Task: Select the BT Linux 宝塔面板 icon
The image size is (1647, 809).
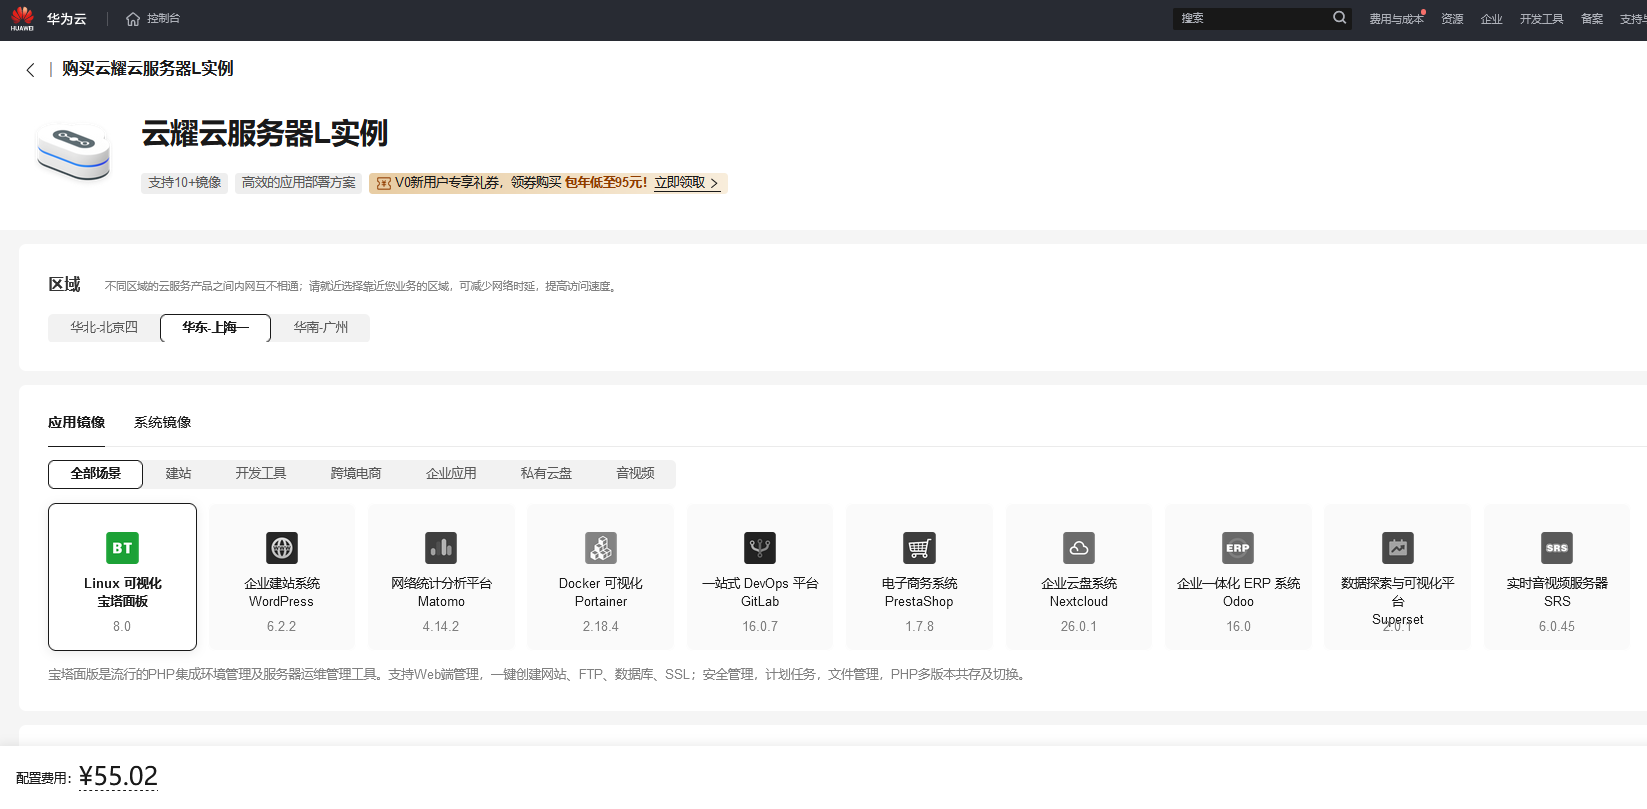Action: pos(122,548)
